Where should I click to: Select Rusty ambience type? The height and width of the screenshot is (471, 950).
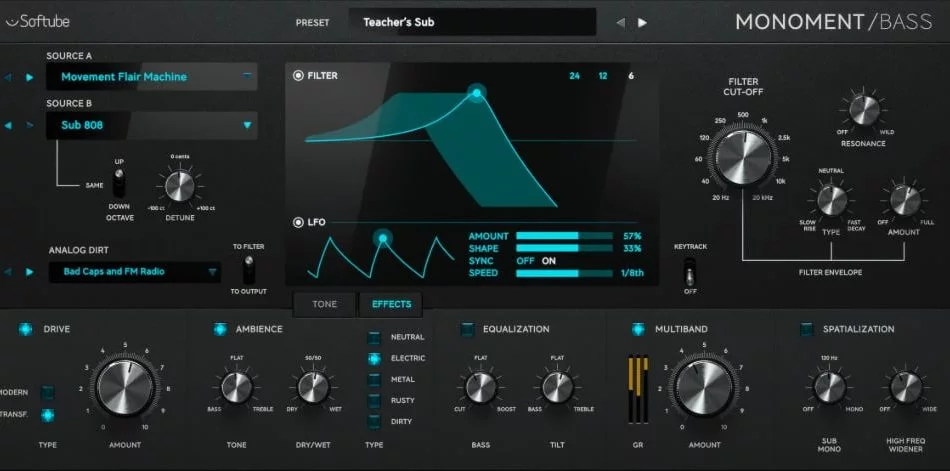[374, 400]
